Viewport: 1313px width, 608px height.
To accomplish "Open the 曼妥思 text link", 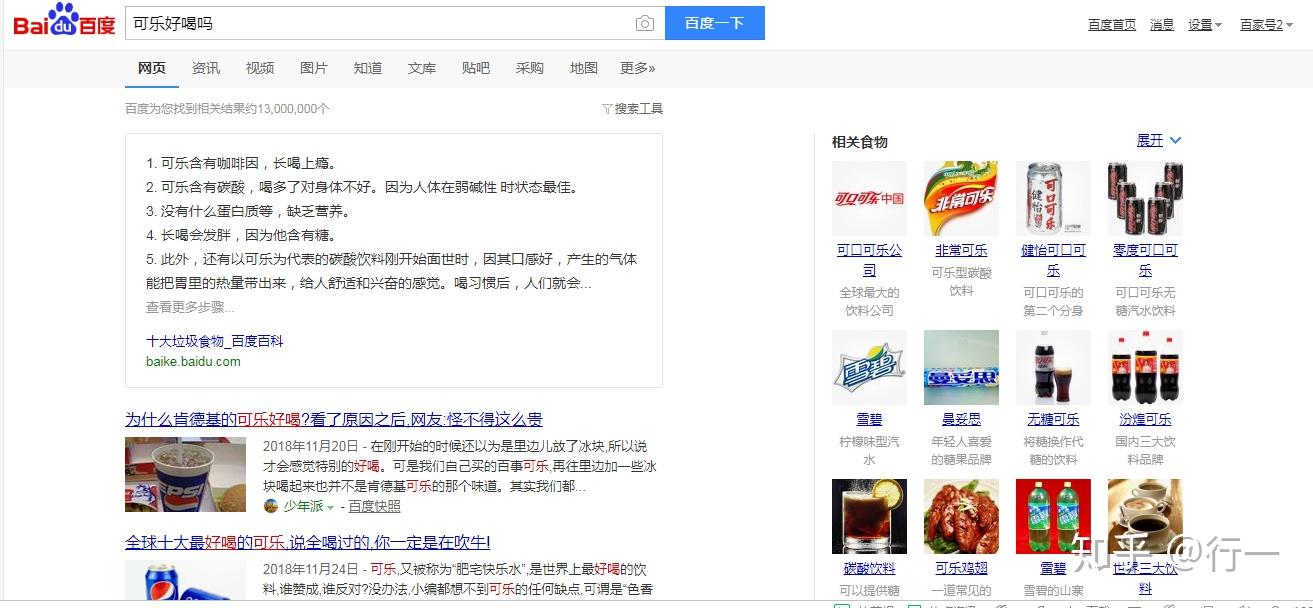I will tap(961, 419).
